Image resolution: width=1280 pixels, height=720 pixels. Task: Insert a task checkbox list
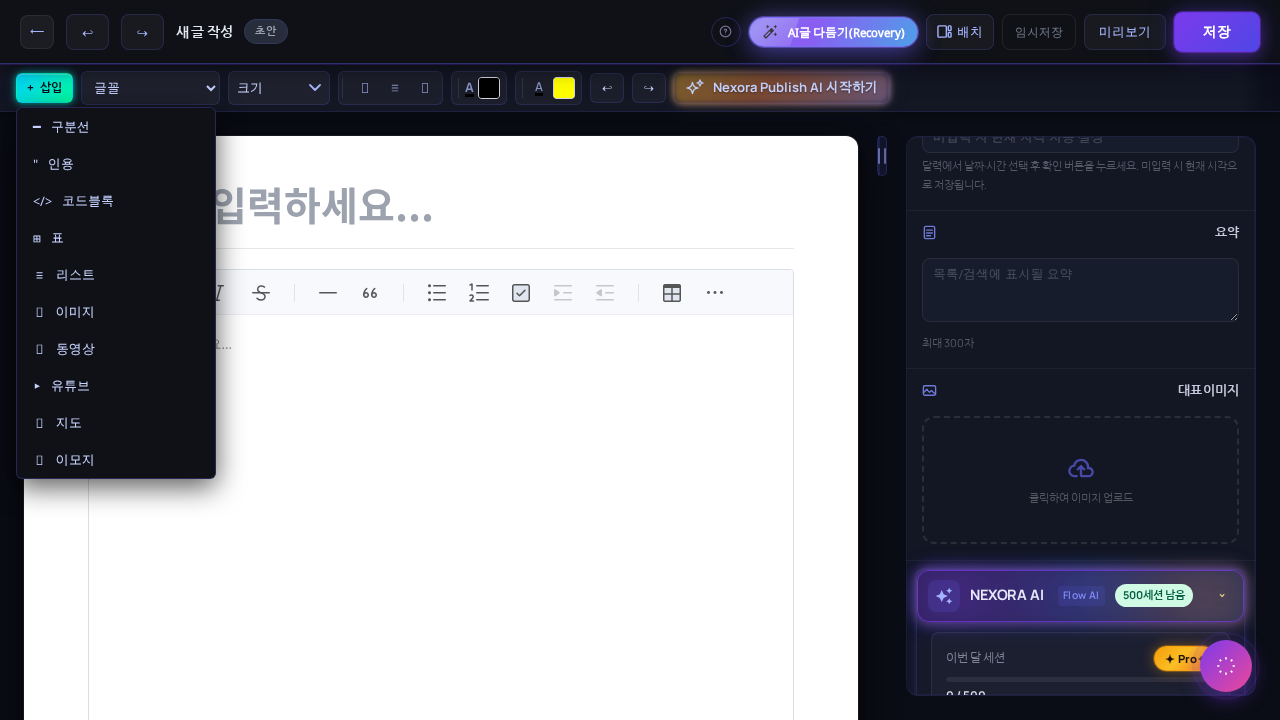pos(521,293)
